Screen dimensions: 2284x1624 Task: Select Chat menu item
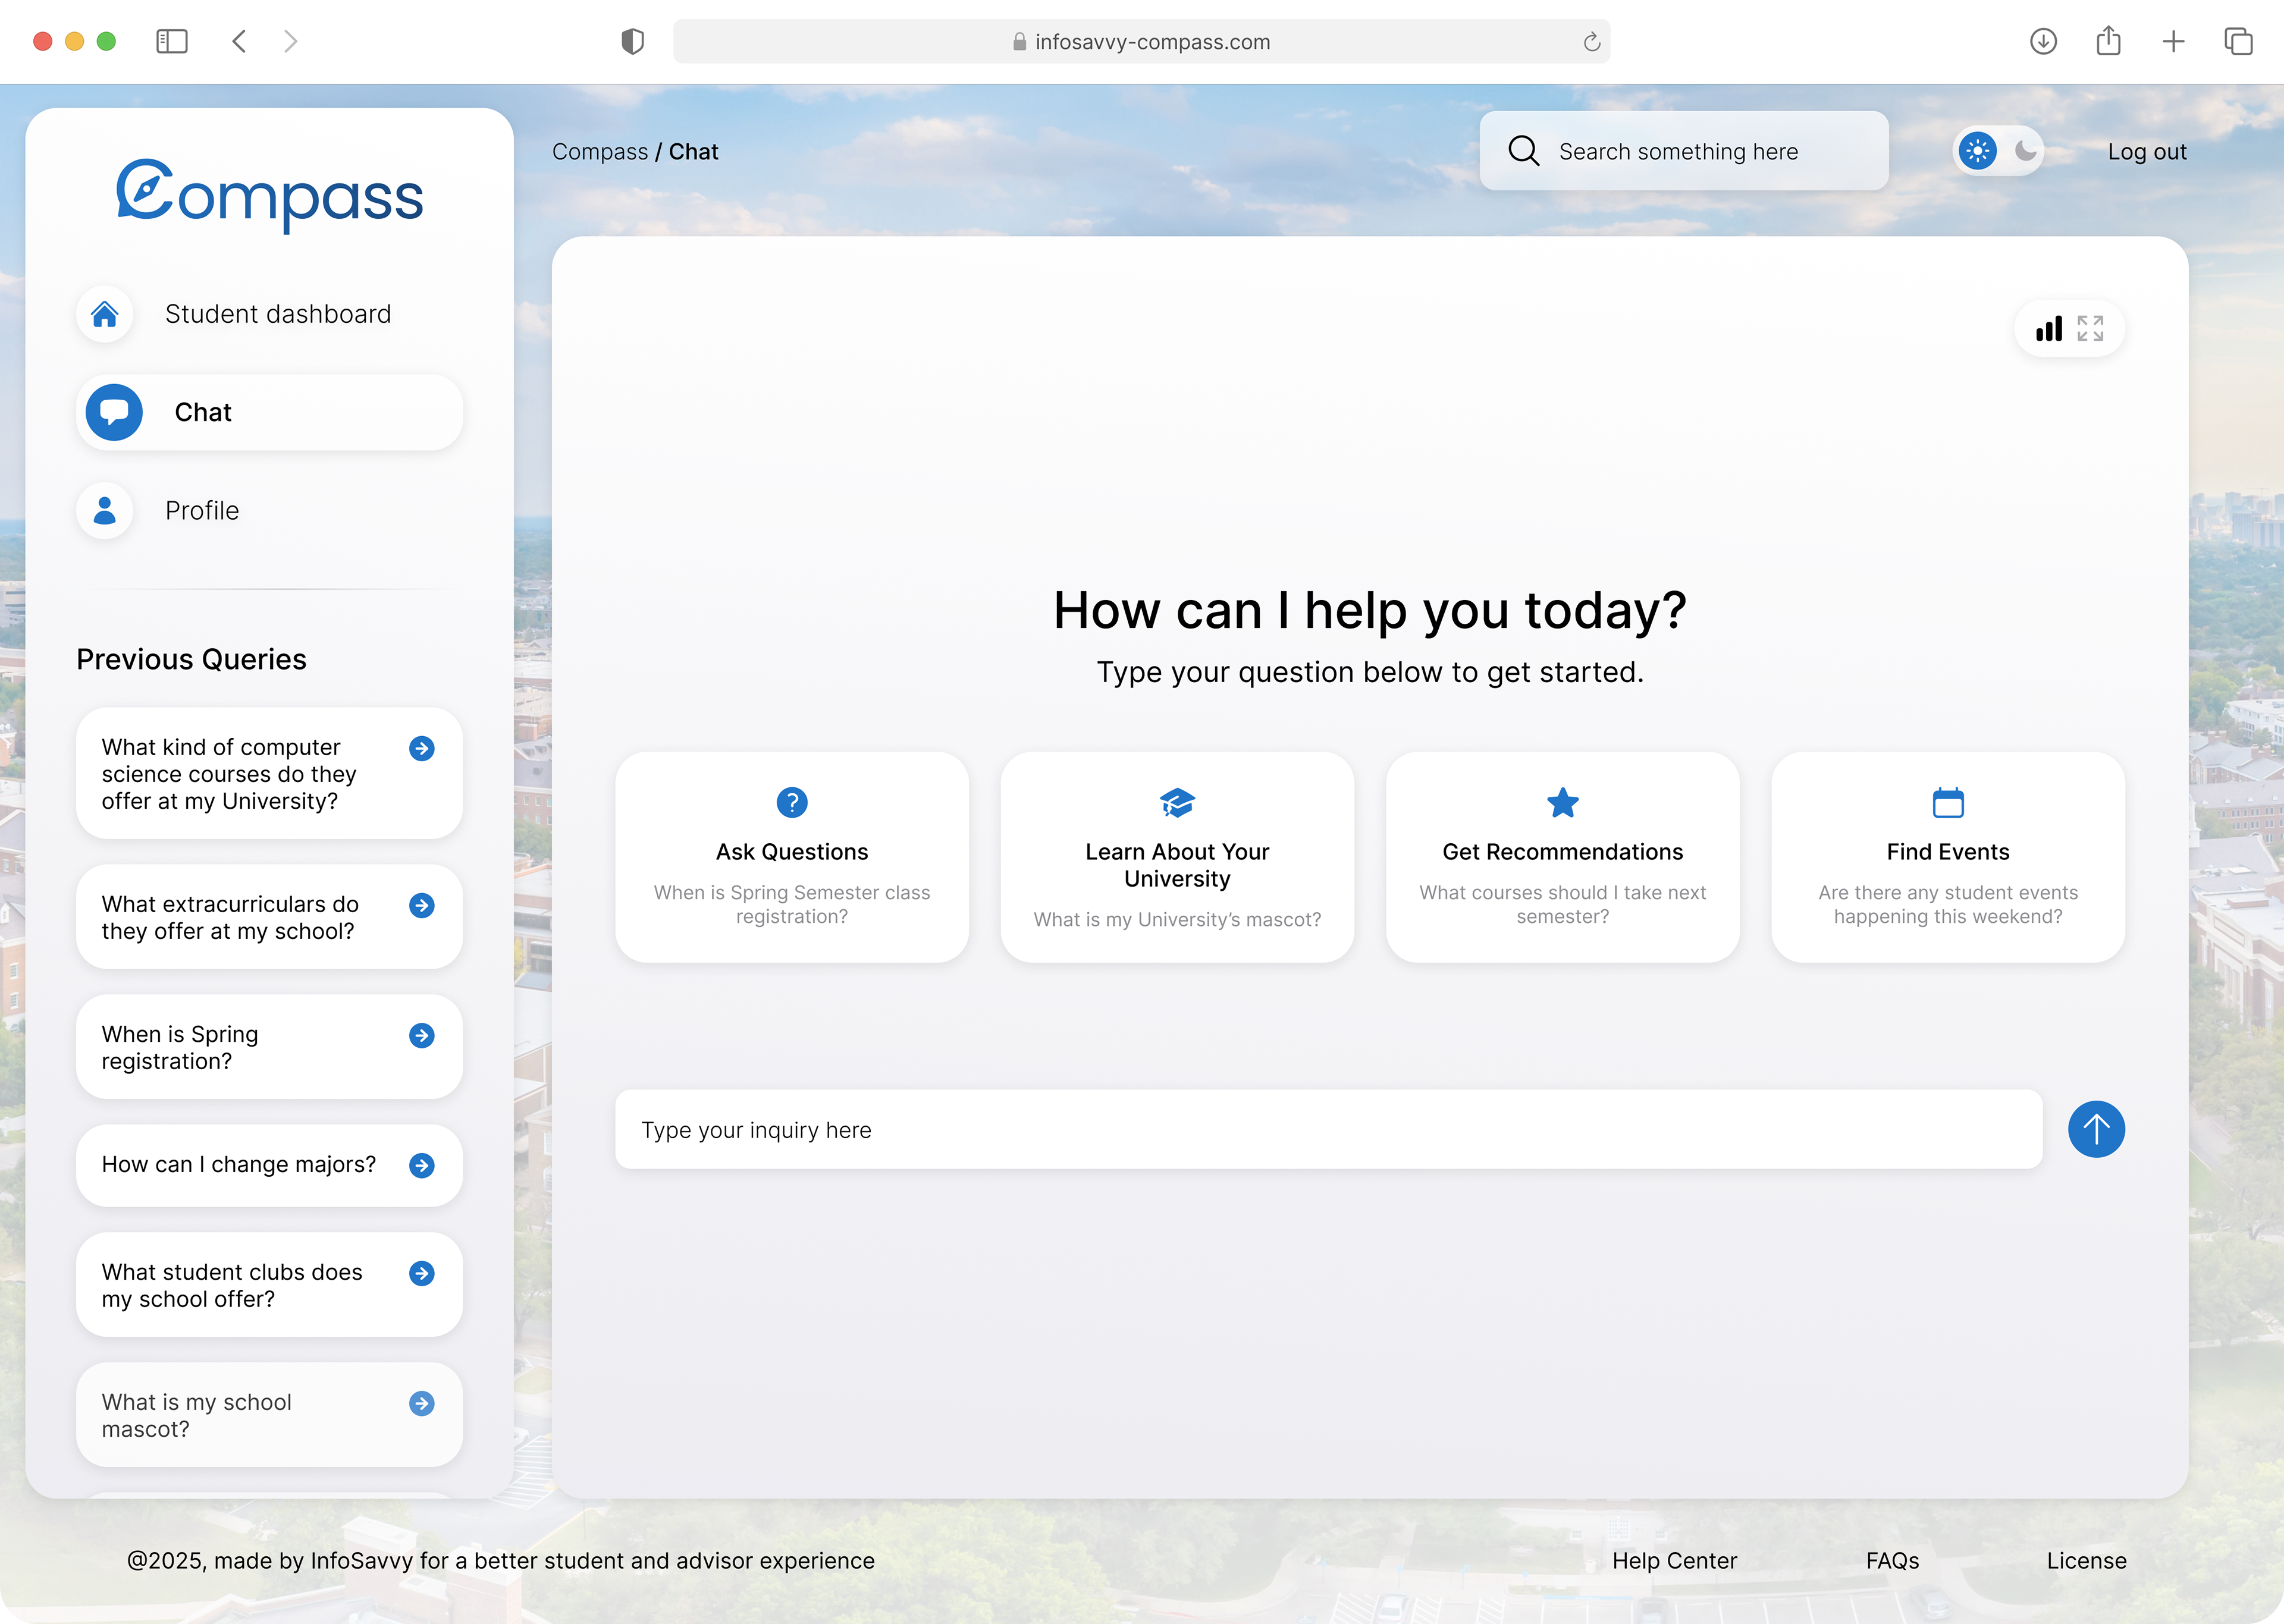tap(269, 412)
